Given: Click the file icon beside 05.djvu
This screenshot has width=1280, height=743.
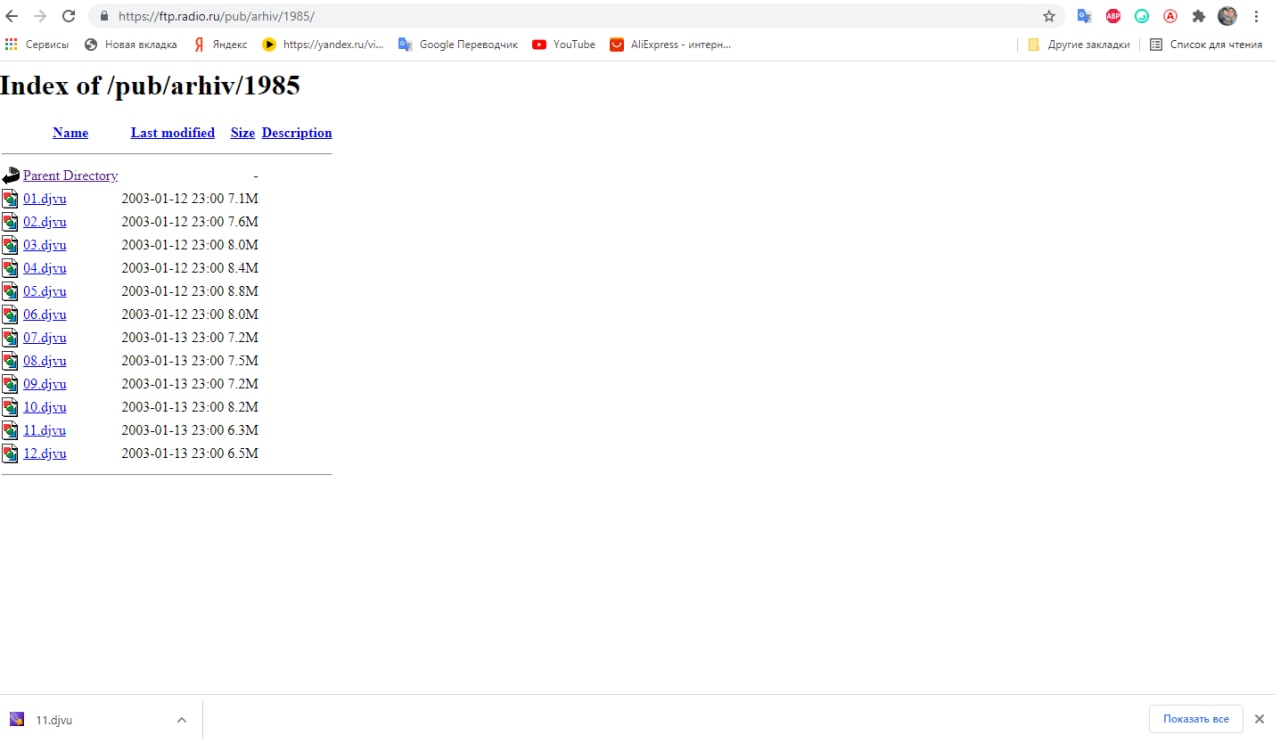Looking at the screenshot, I should [10, 291].
